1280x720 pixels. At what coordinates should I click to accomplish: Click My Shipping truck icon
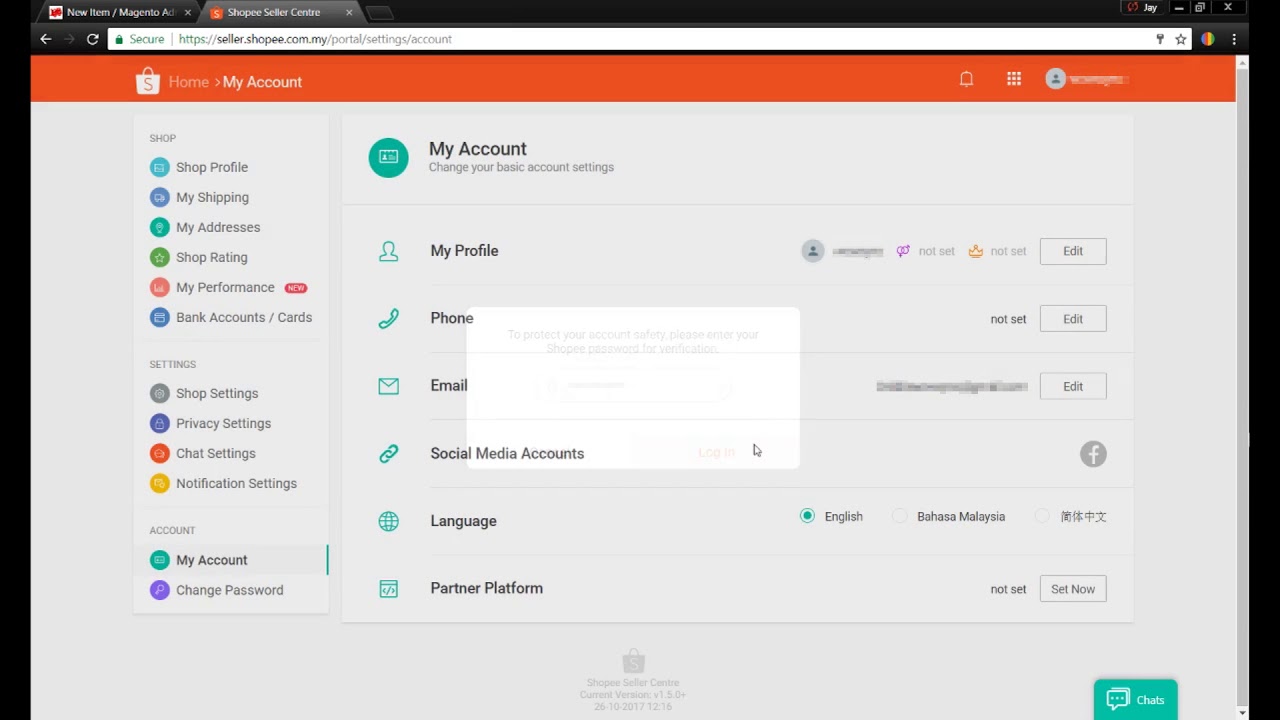point(159,197)
